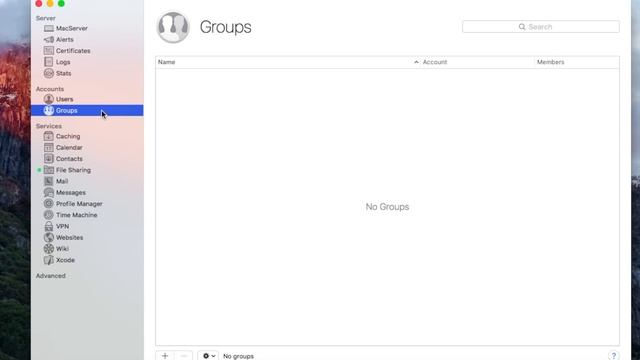Click the Server section header
Image resolution: width=640 pixels, height=360 pixels.
[46, 18]
